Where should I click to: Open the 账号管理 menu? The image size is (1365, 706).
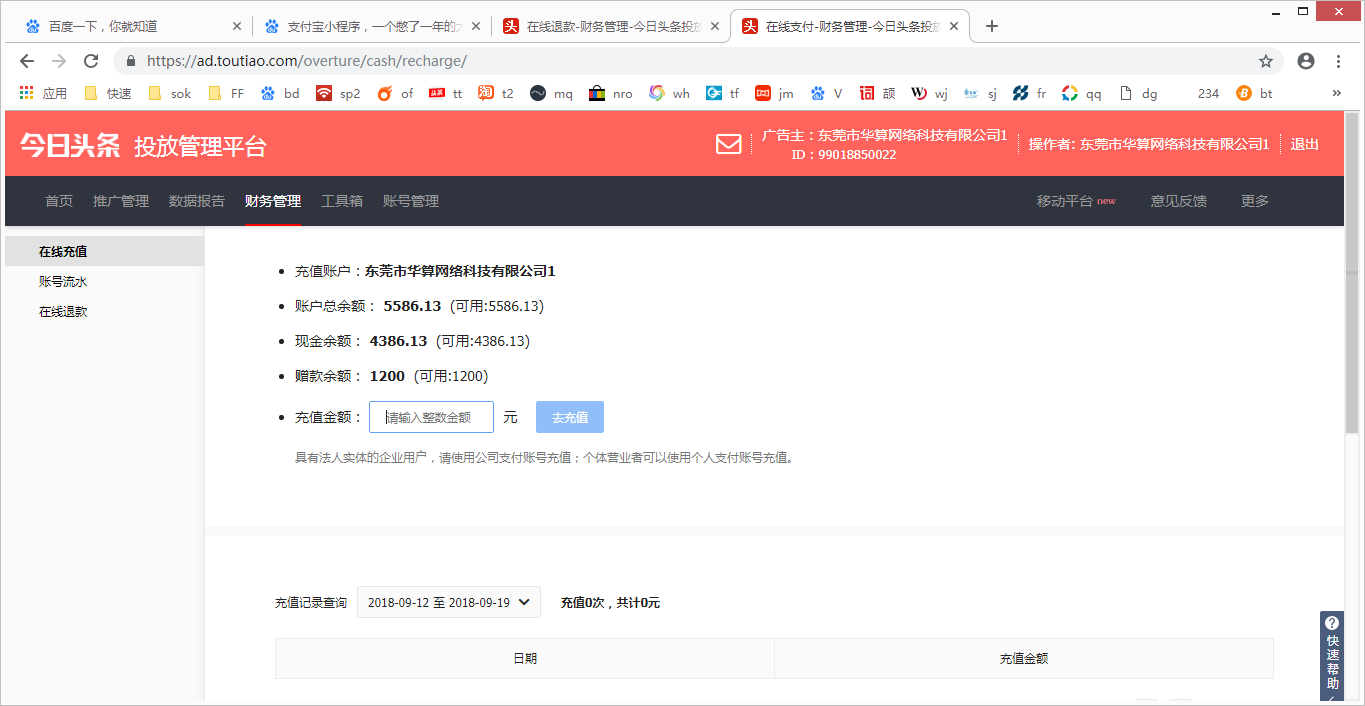(x=411, y=201)
